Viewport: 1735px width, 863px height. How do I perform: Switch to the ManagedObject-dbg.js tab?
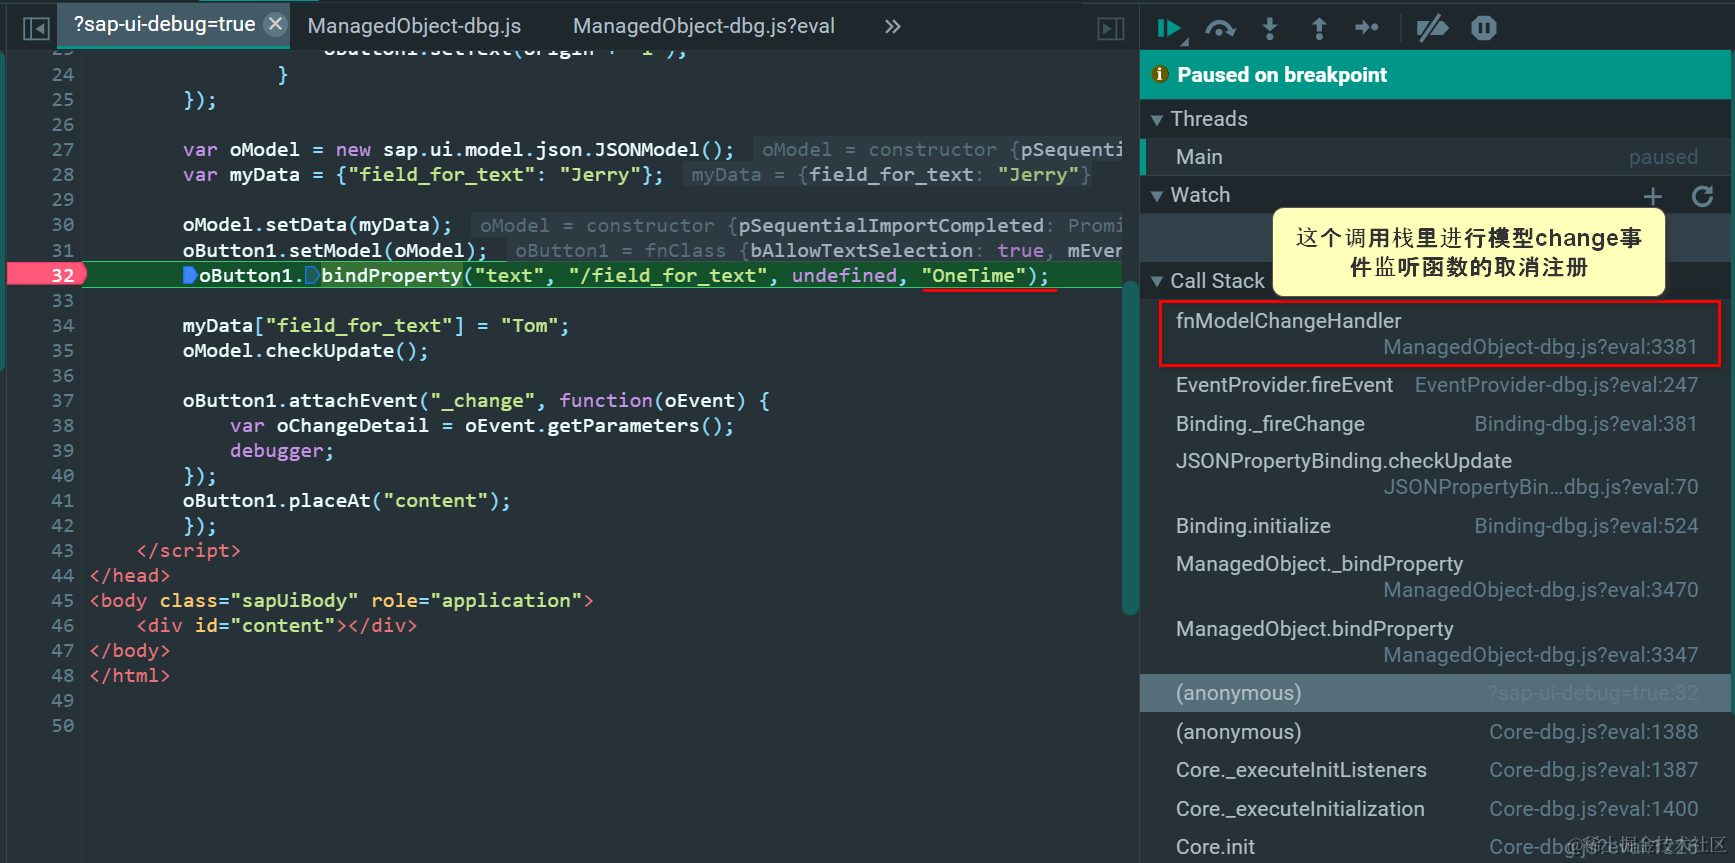pyautogui.click(x=414, y=26)
